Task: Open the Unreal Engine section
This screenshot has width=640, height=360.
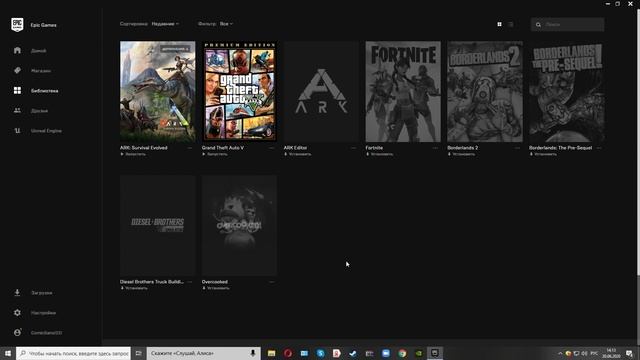Action: 38,131
